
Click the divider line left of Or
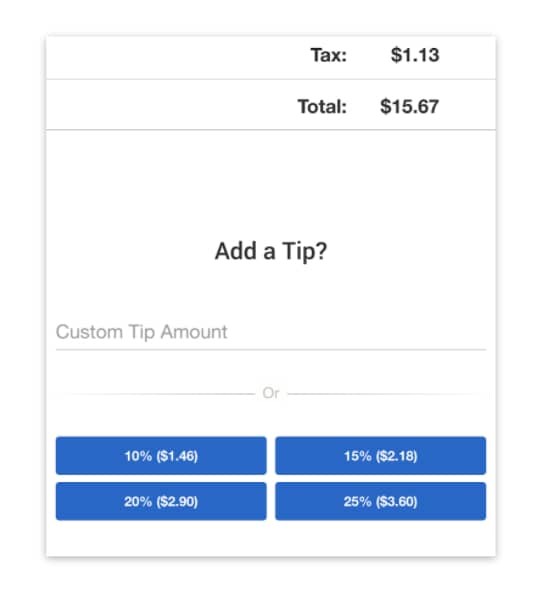156,394
